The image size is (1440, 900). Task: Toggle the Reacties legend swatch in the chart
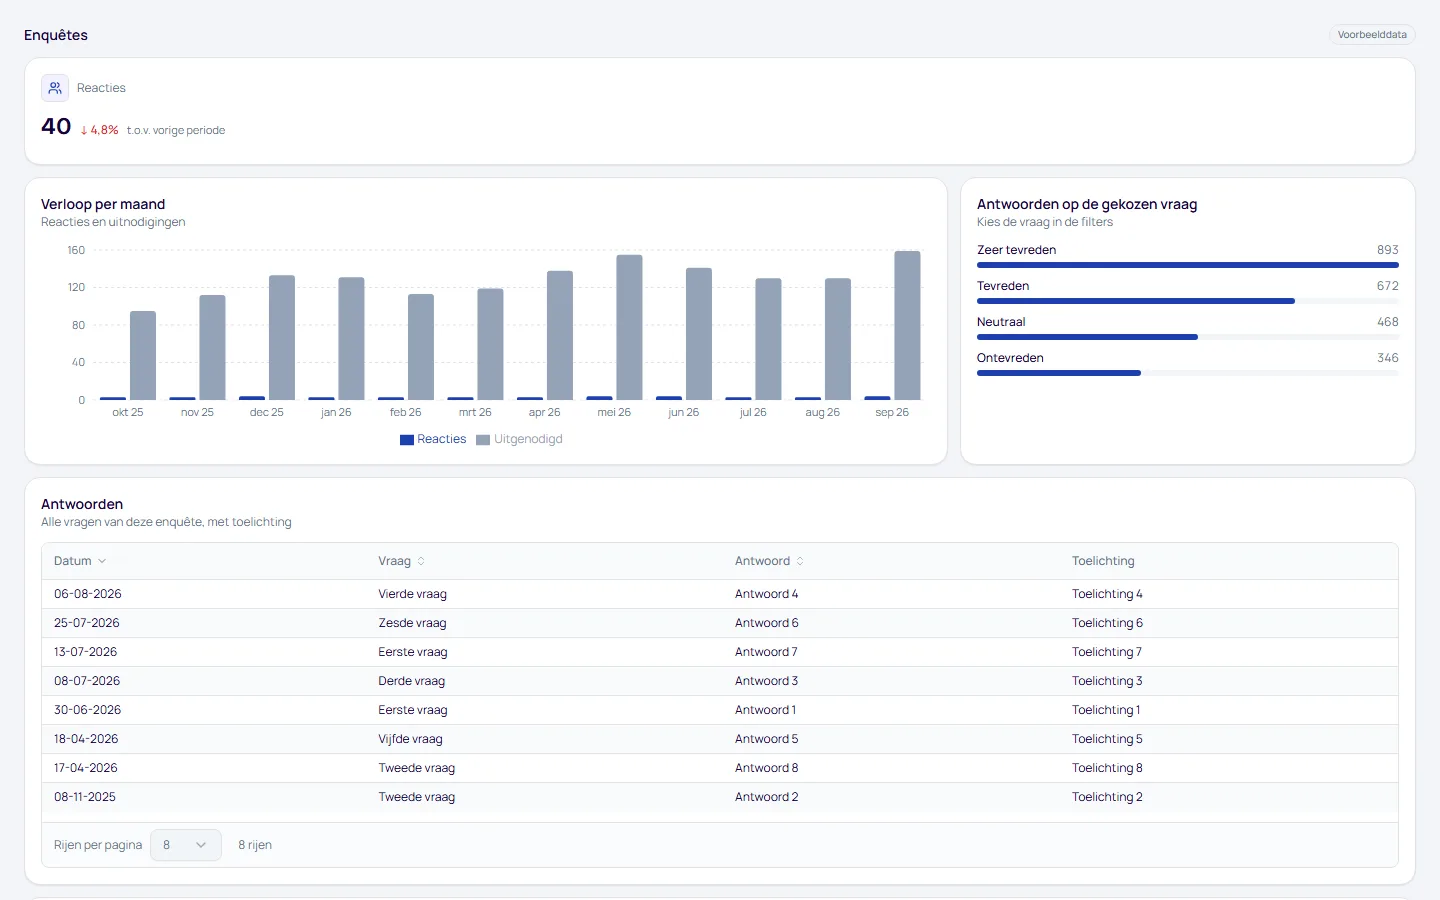pyautogui.click(x=407, y=439)
